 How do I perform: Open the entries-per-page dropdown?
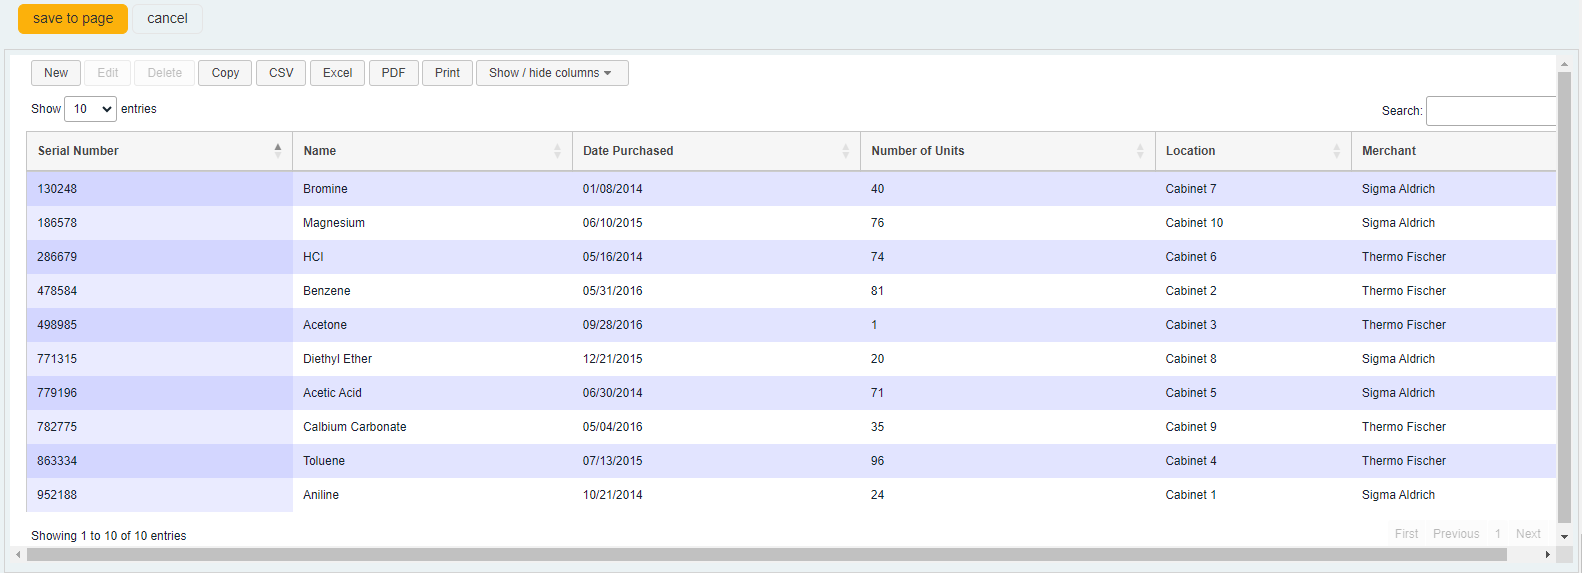point(90,109)
